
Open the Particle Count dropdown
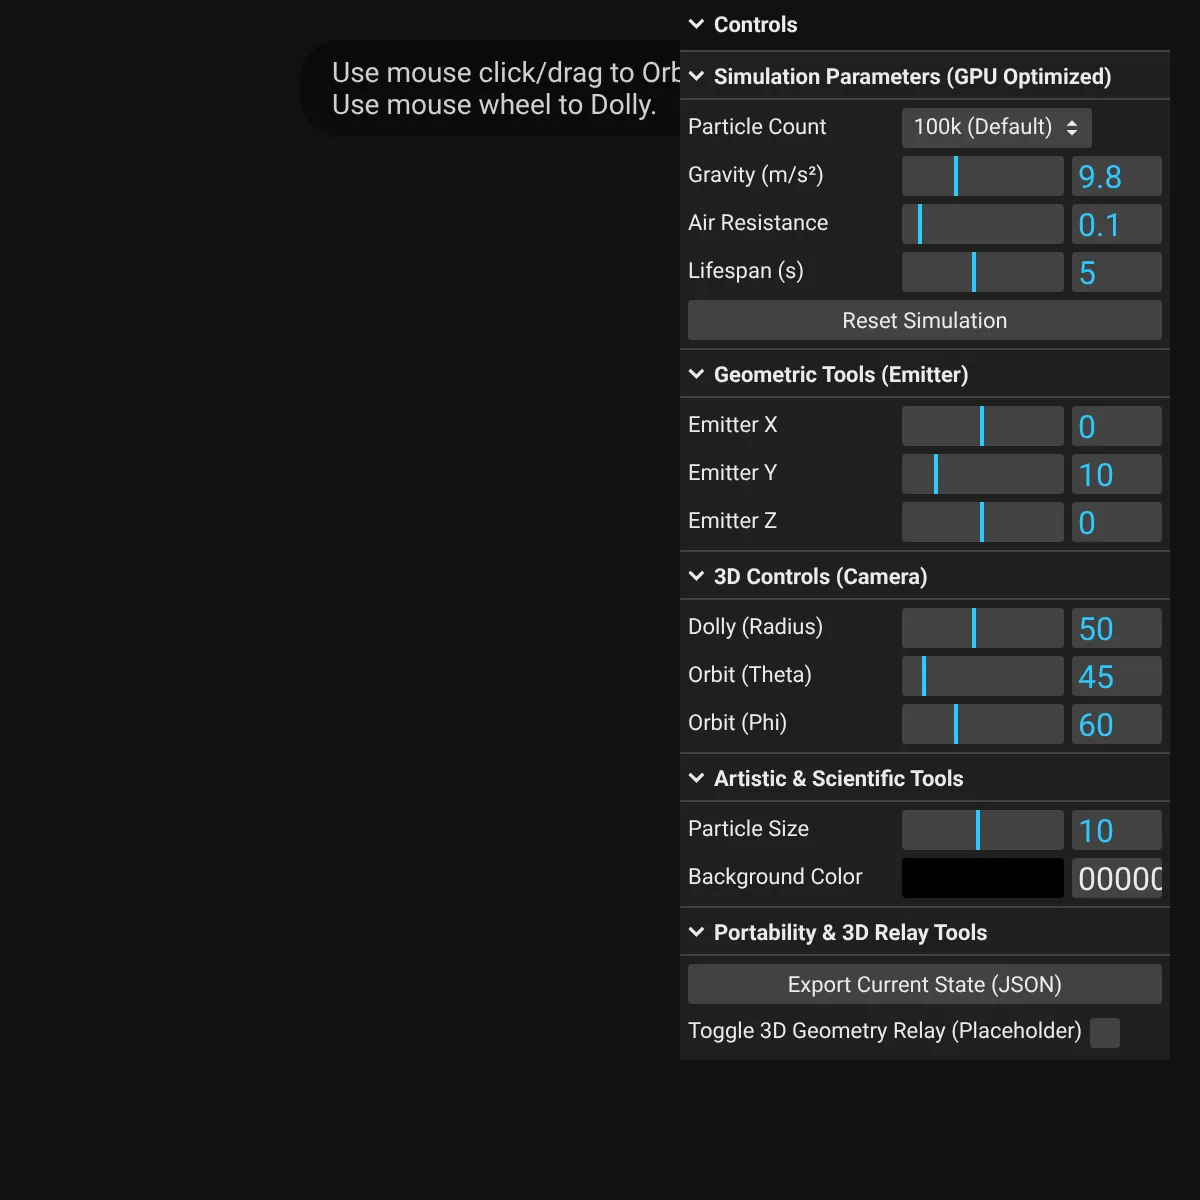pyautogui.click(x=996, y=128)
